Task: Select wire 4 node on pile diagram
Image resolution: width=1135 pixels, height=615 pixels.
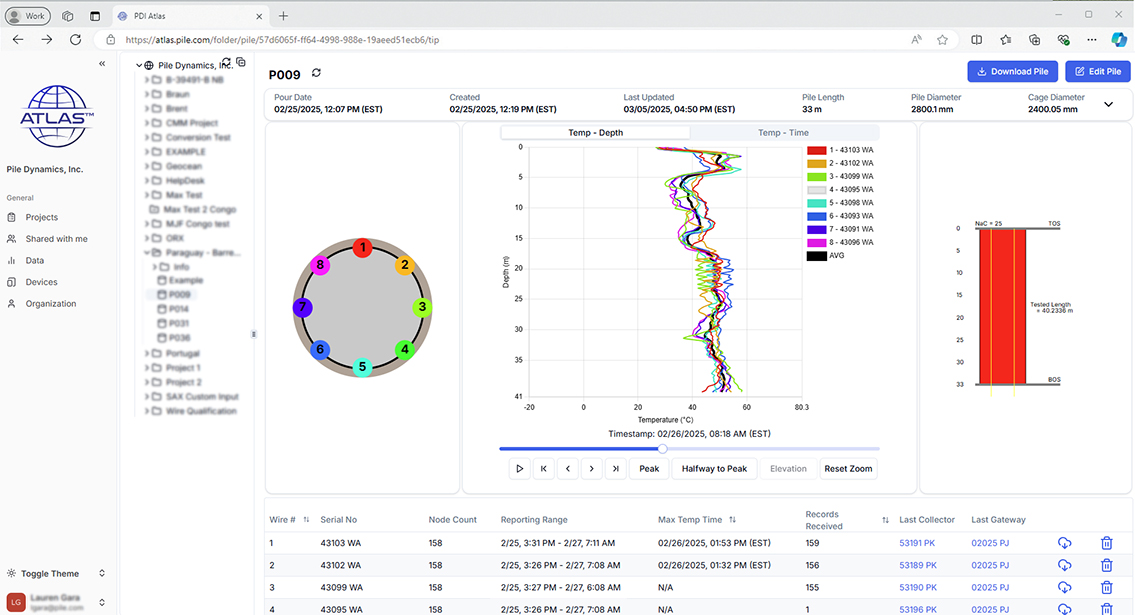Action: pyautogui.click(x=405, y=349)
